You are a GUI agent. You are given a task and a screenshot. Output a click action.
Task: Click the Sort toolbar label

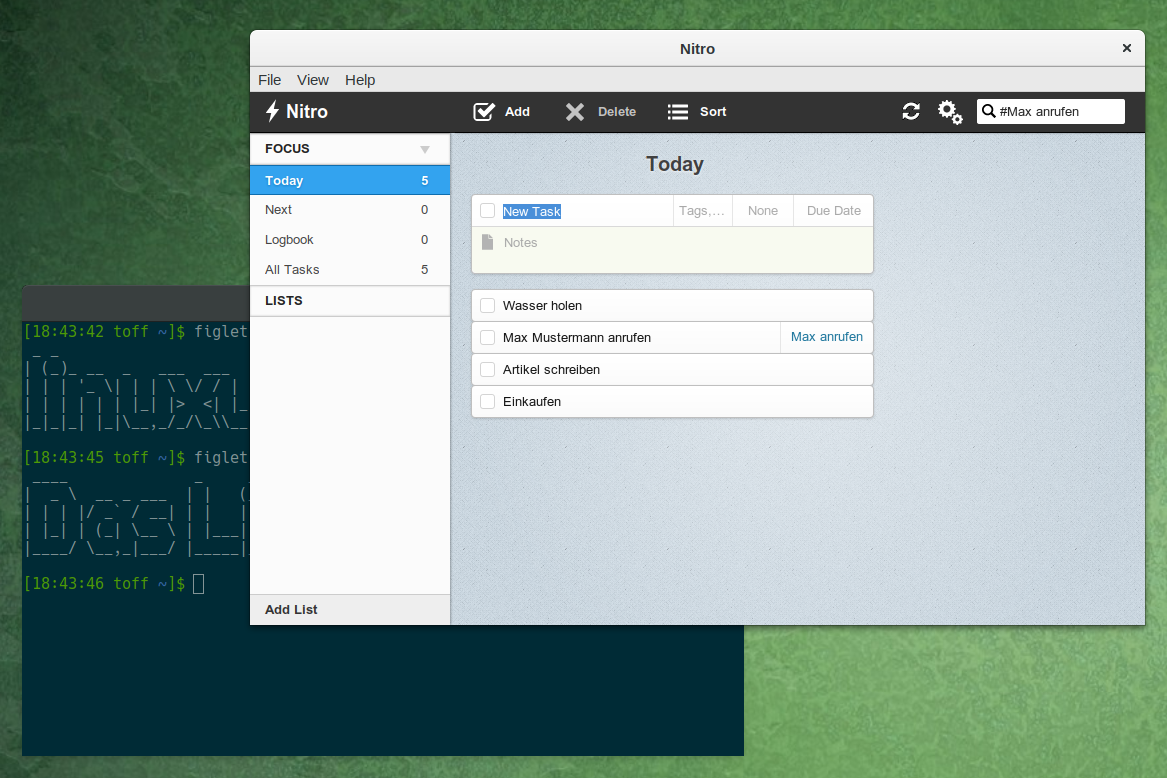713,112
